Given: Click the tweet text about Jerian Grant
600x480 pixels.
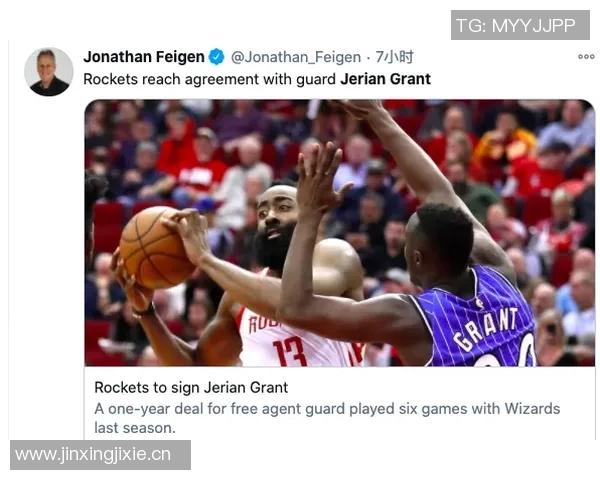Looking at the screenshot, I should pyautogui.click(x=257, y=79).
